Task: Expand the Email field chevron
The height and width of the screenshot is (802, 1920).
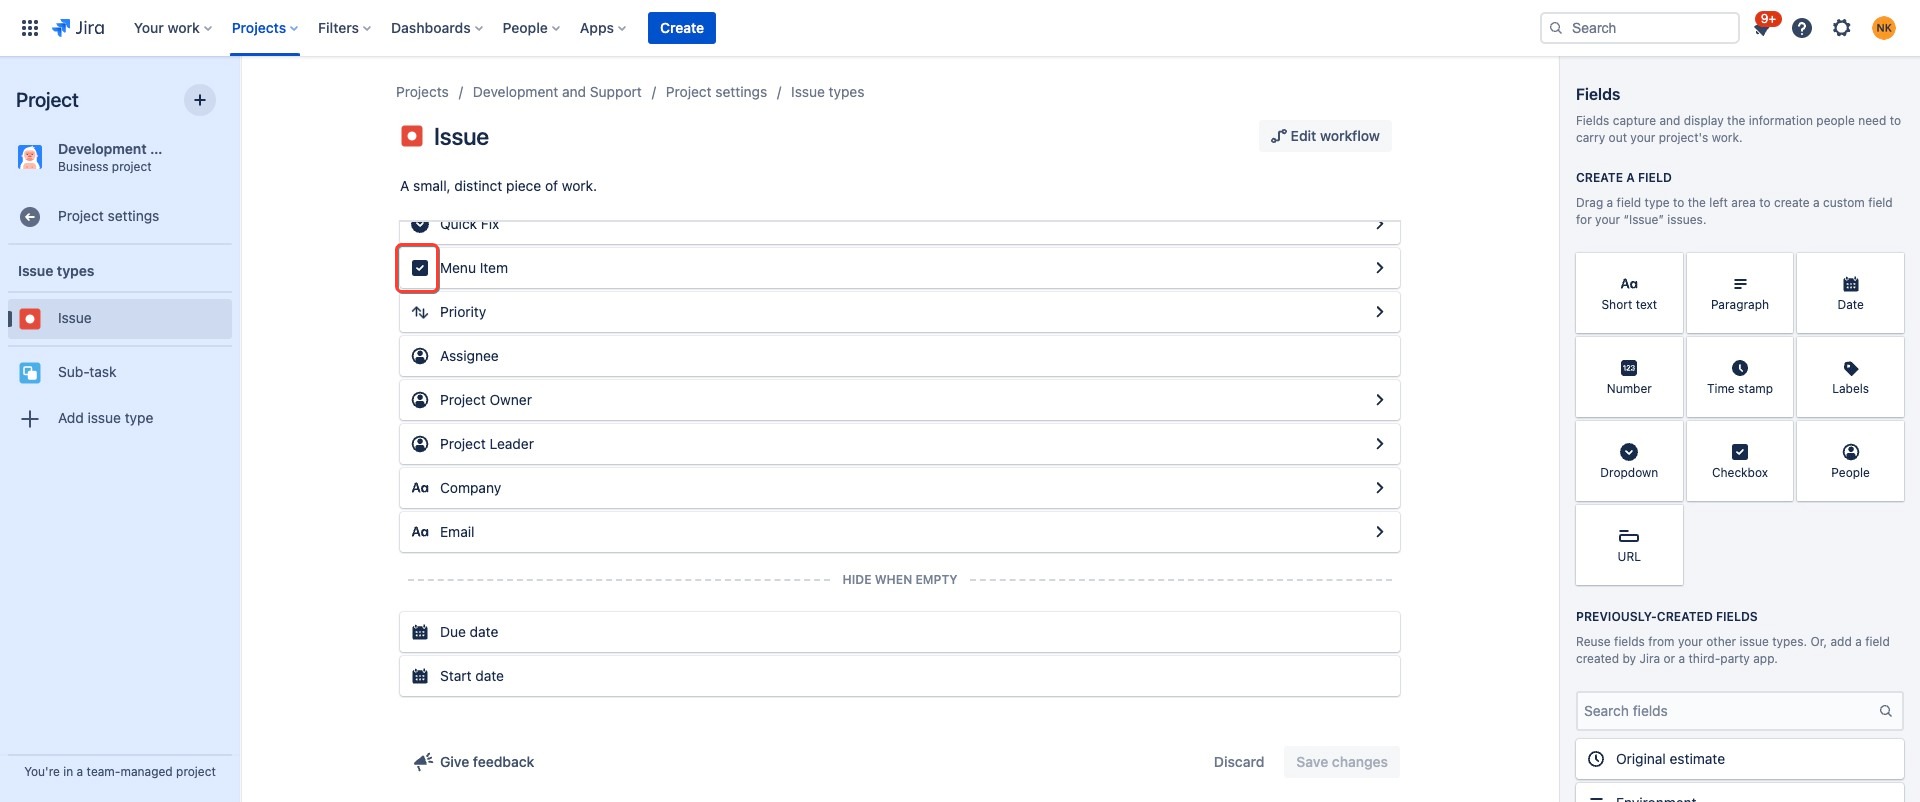Action: pyautogui.click(x=1379, y=532)
